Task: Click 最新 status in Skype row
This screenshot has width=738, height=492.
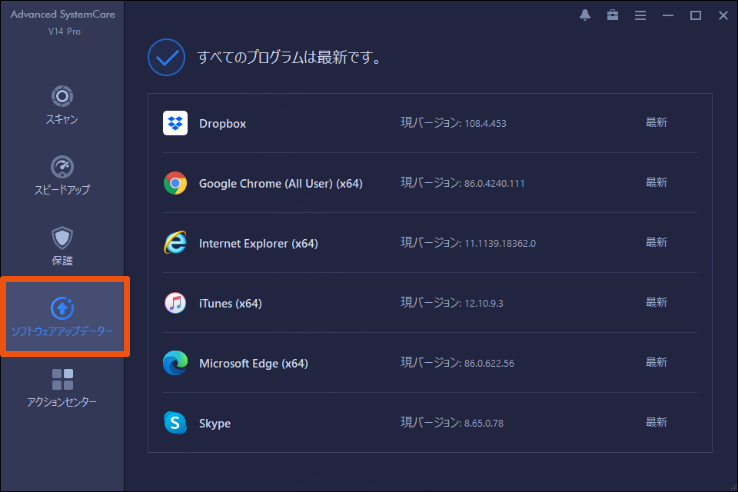Action: pos(656,422)
